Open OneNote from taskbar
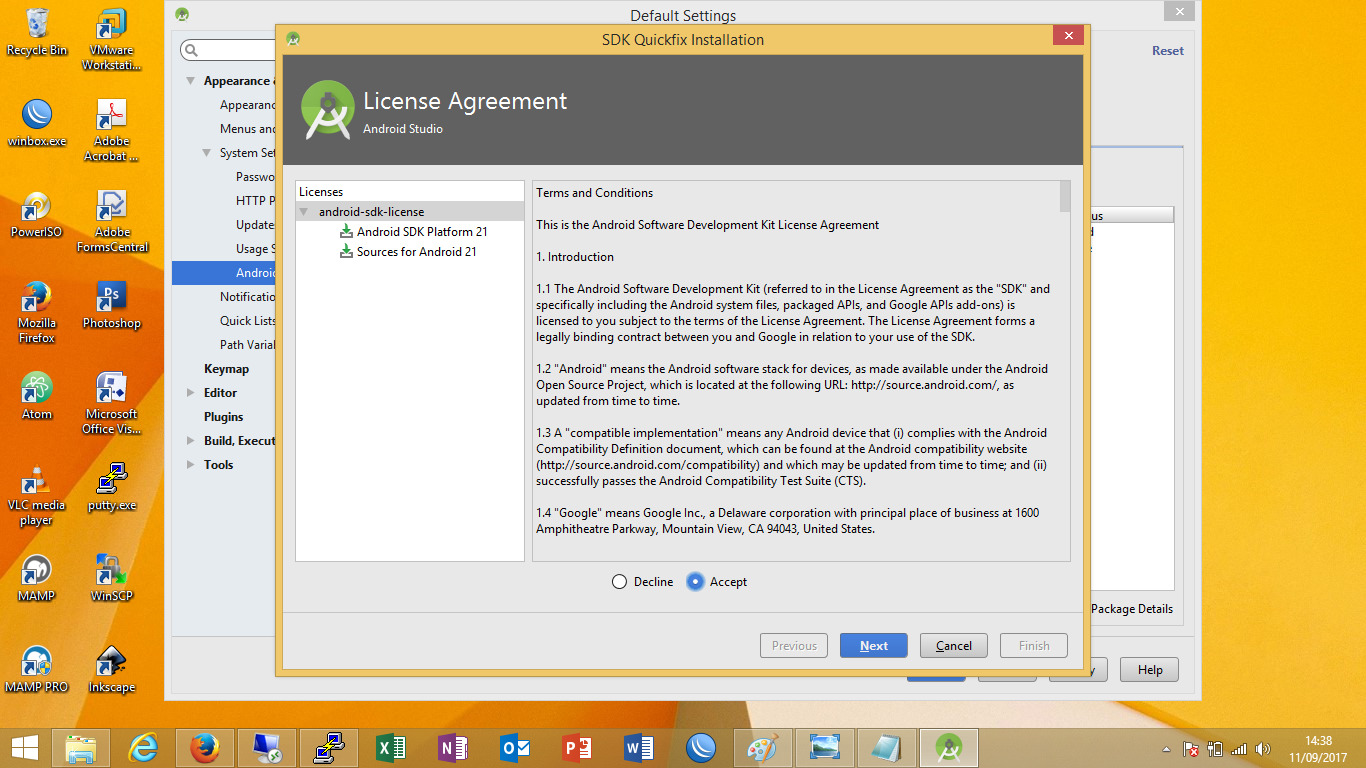Viewport: 1366px width, 768px height. (453, 748)
